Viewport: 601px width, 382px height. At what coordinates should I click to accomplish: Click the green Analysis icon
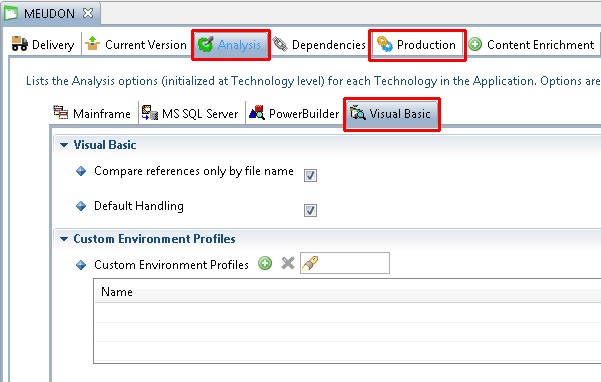coord(205,44)
